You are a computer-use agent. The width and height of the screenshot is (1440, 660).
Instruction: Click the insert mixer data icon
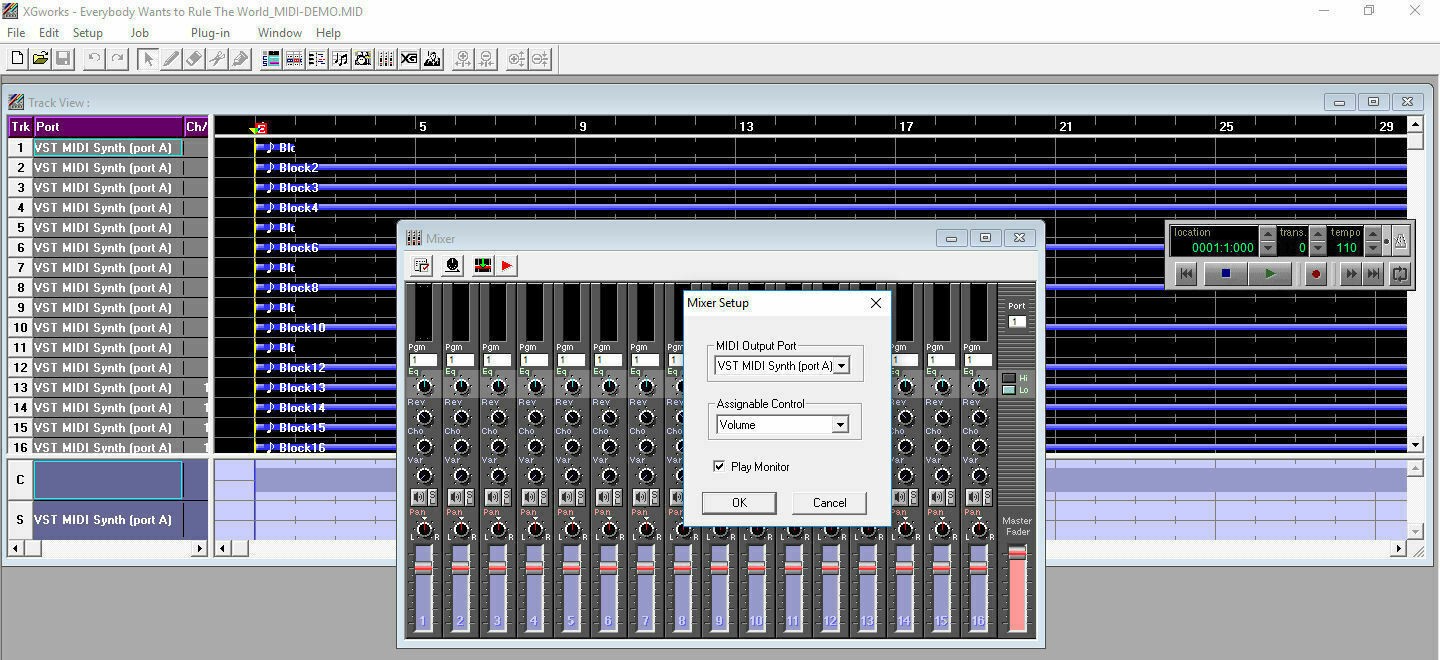[484, 265]
